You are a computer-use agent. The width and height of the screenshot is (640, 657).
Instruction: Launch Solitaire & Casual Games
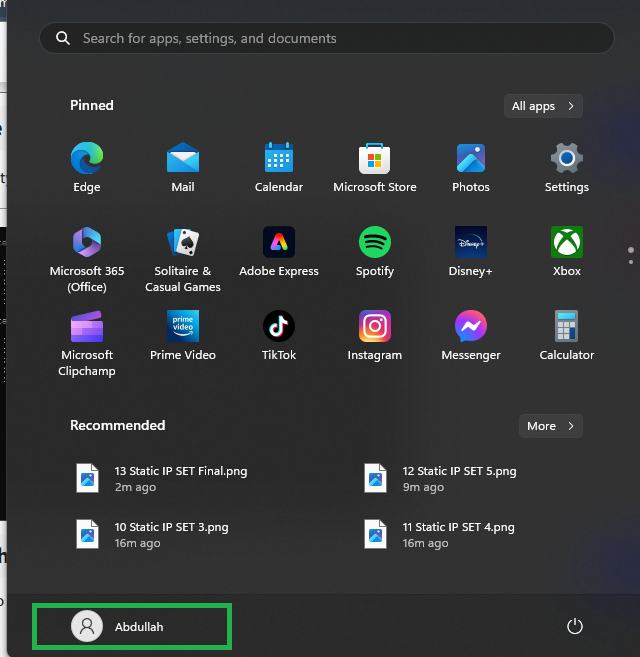point(183,259)
